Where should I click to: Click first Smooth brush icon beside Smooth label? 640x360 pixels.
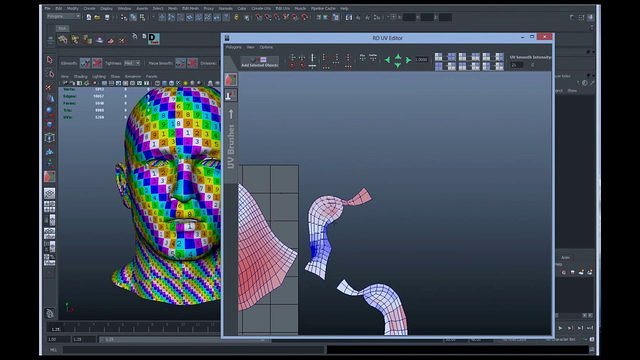coord(85,63)
